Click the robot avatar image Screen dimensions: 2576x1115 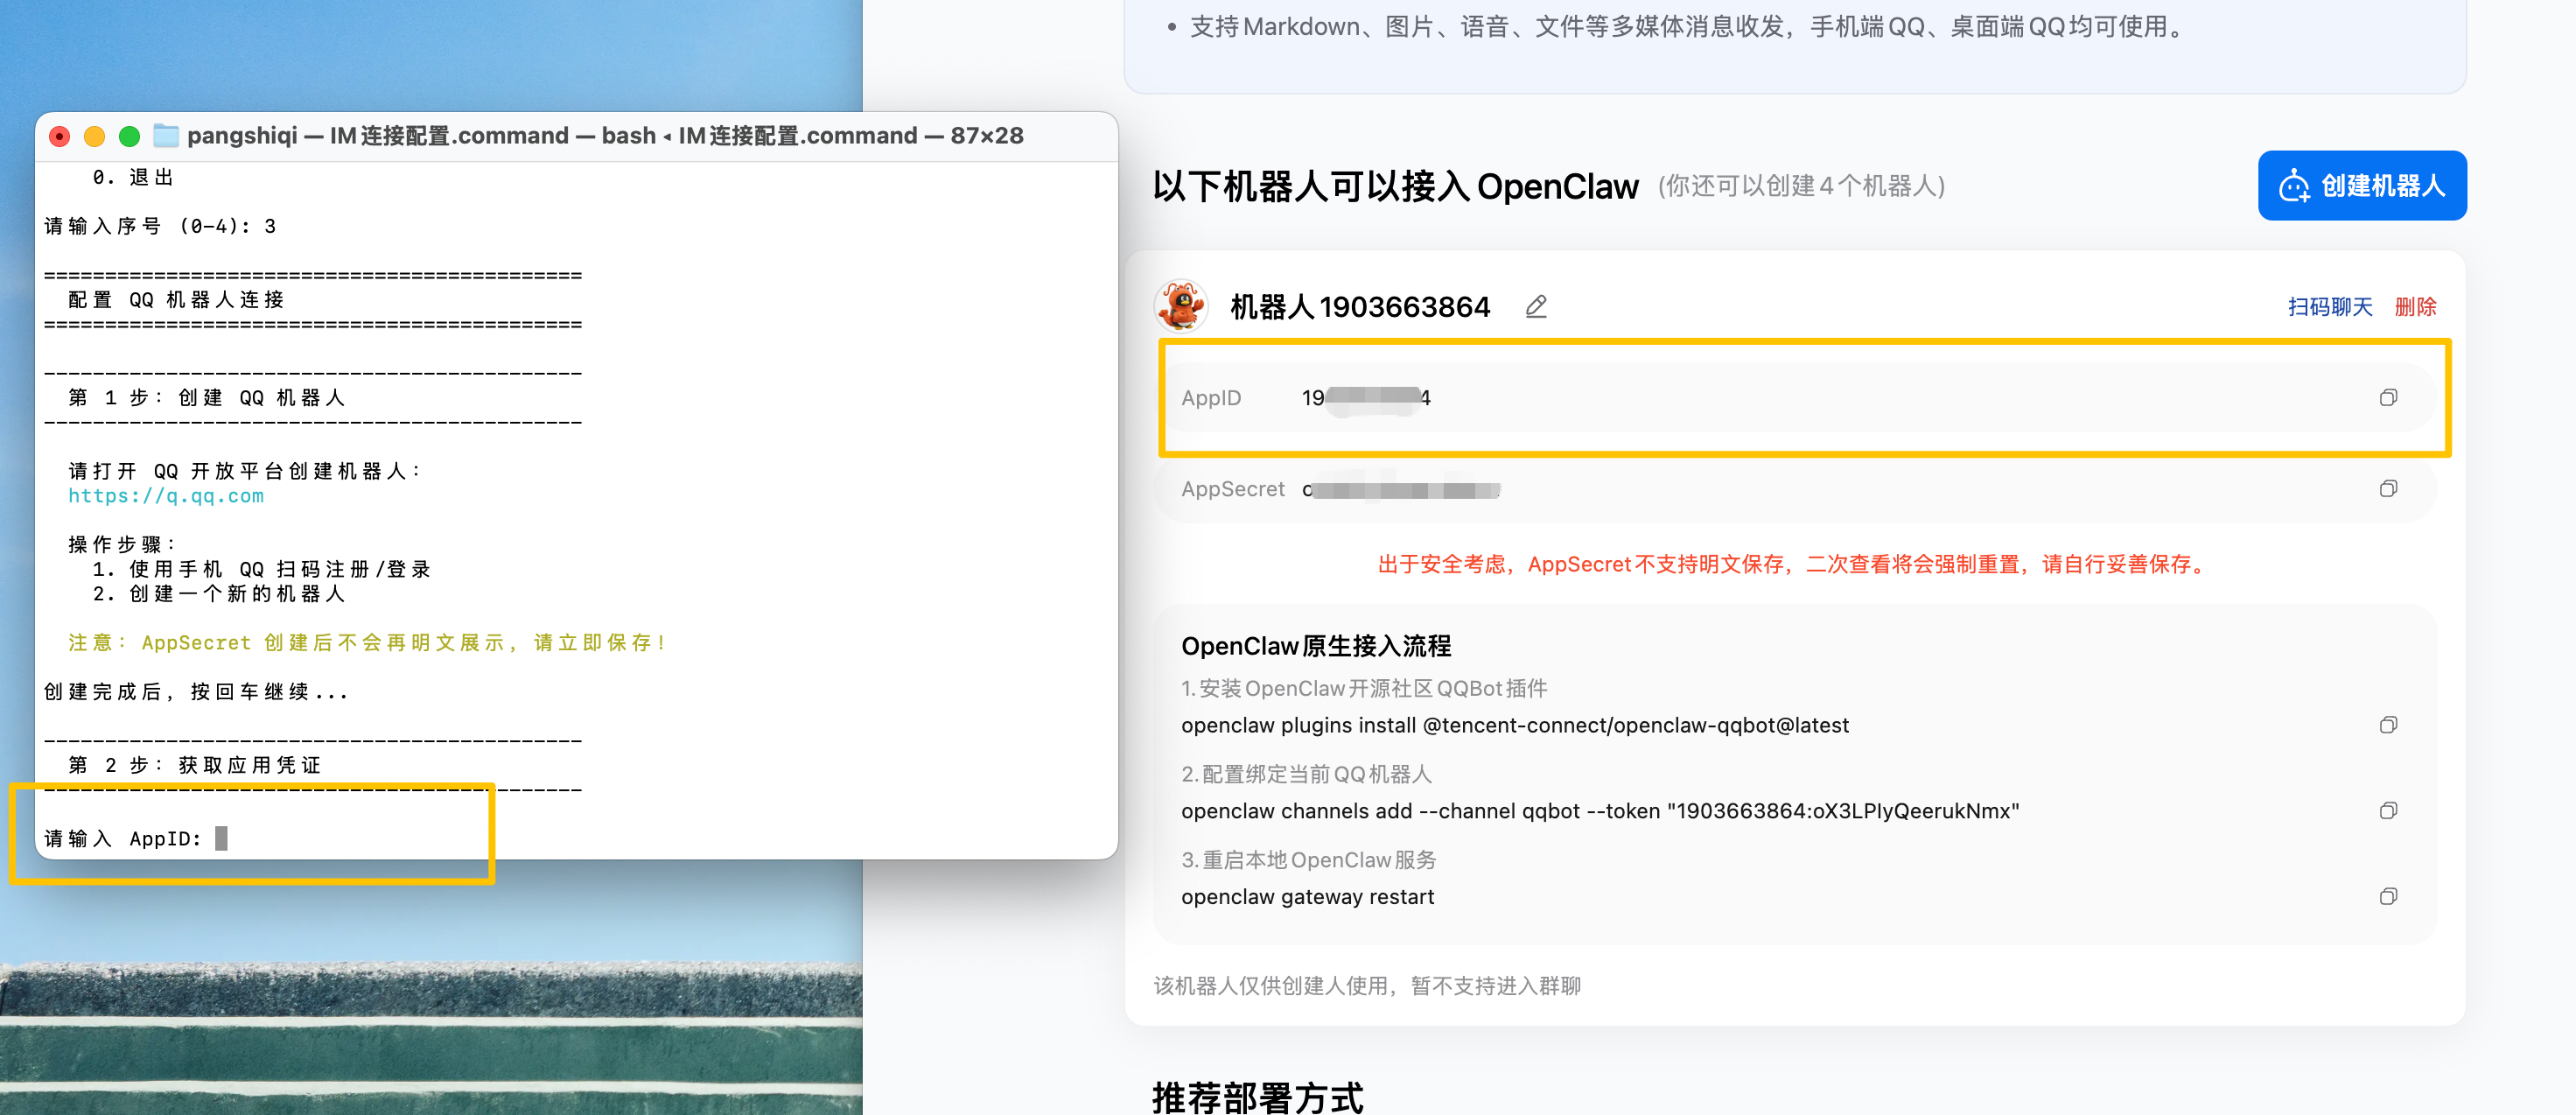(1181, 306)
